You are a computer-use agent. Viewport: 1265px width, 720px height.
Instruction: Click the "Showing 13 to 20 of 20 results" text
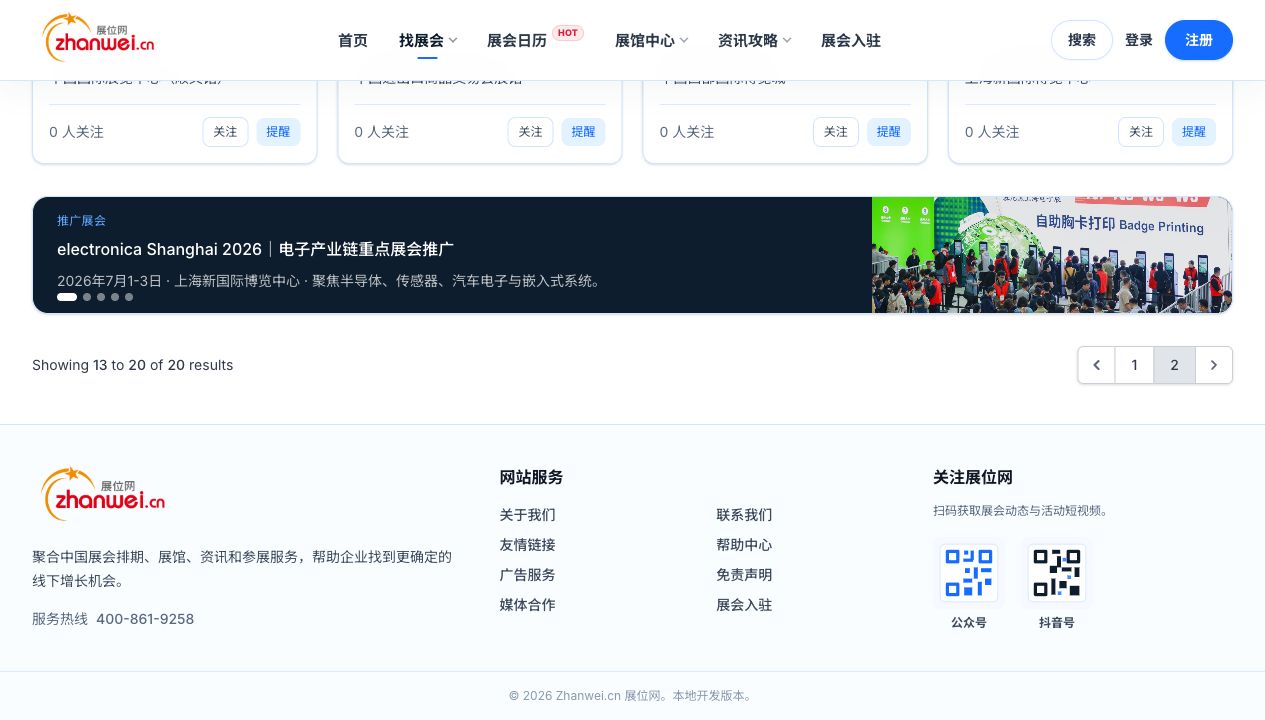click(133, 365)
